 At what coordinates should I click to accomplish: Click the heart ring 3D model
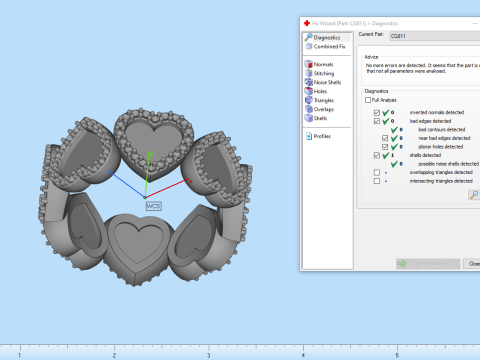[145, 197]
